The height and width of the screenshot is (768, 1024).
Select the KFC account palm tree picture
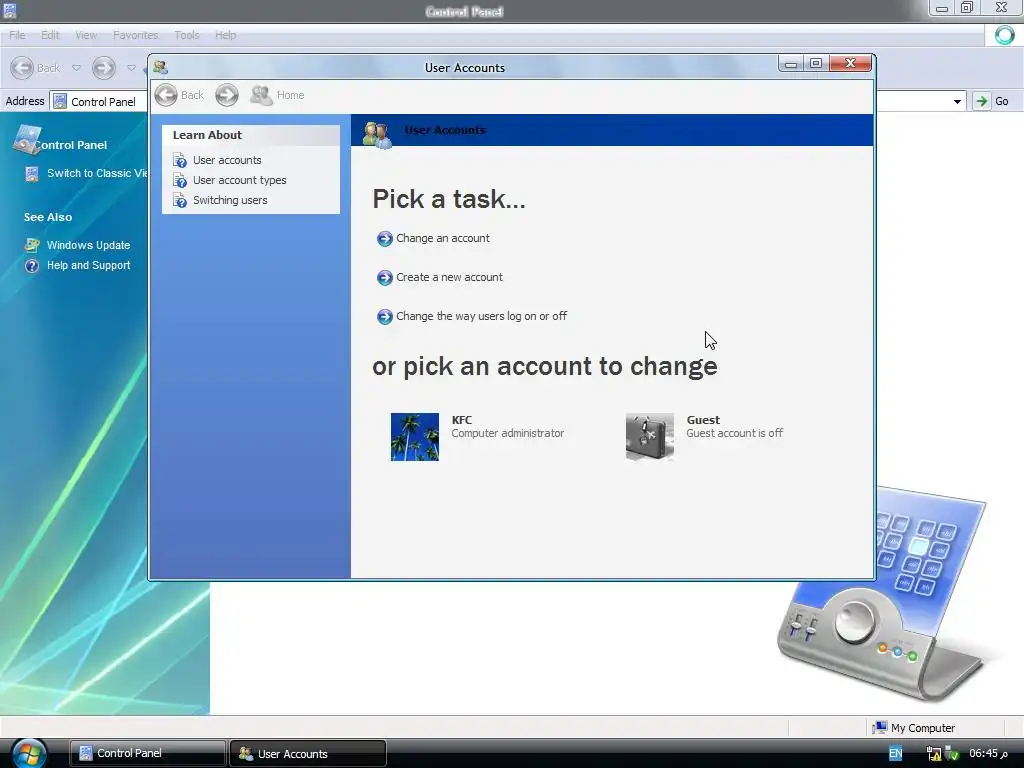415,437
